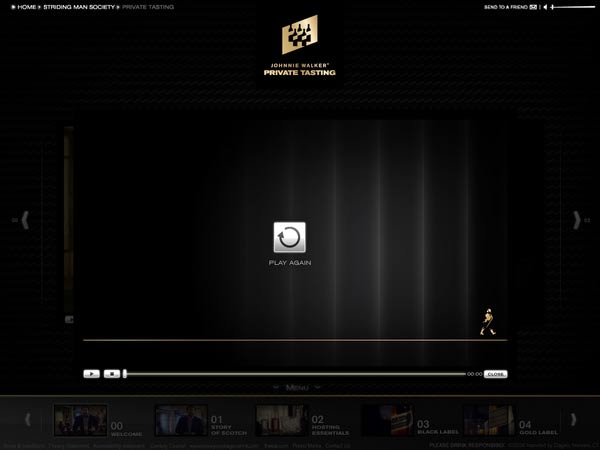
Task: Click the 00 Welcome chapter label
Action: pyautogui.click(x=127, y=429)
